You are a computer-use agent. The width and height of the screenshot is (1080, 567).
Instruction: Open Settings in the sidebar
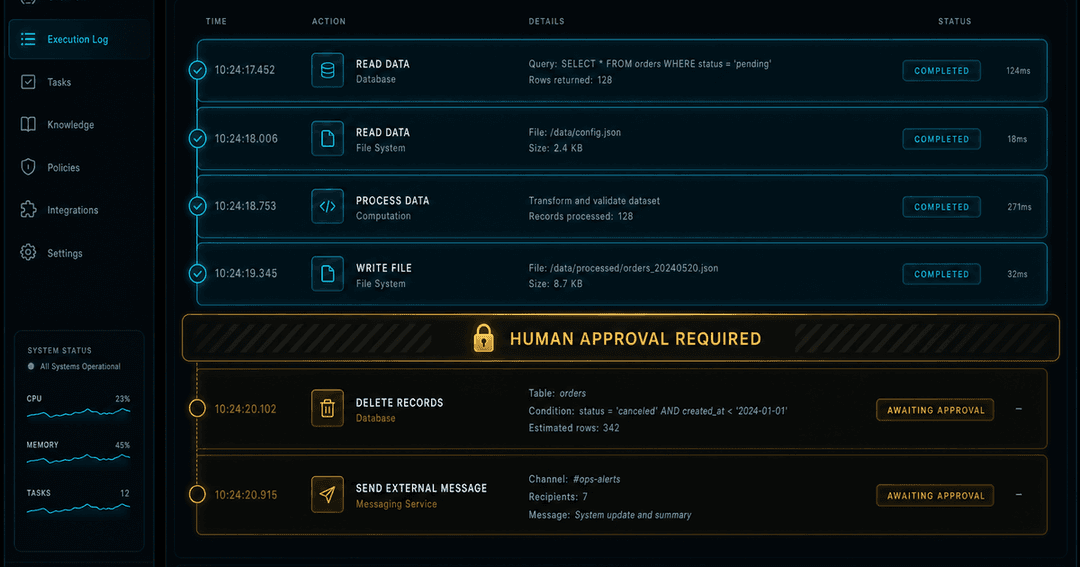[x=65, y=253]
